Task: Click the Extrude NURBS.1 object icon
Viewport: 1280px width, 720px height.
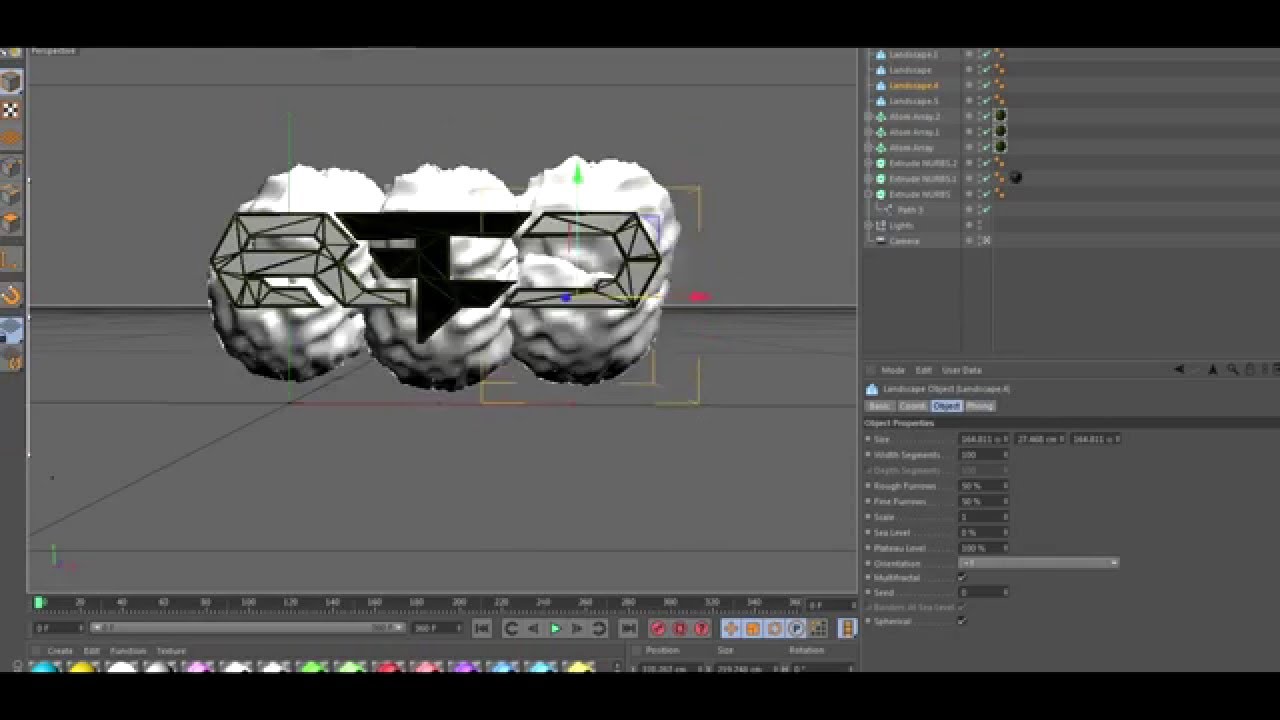Action: 881,178
